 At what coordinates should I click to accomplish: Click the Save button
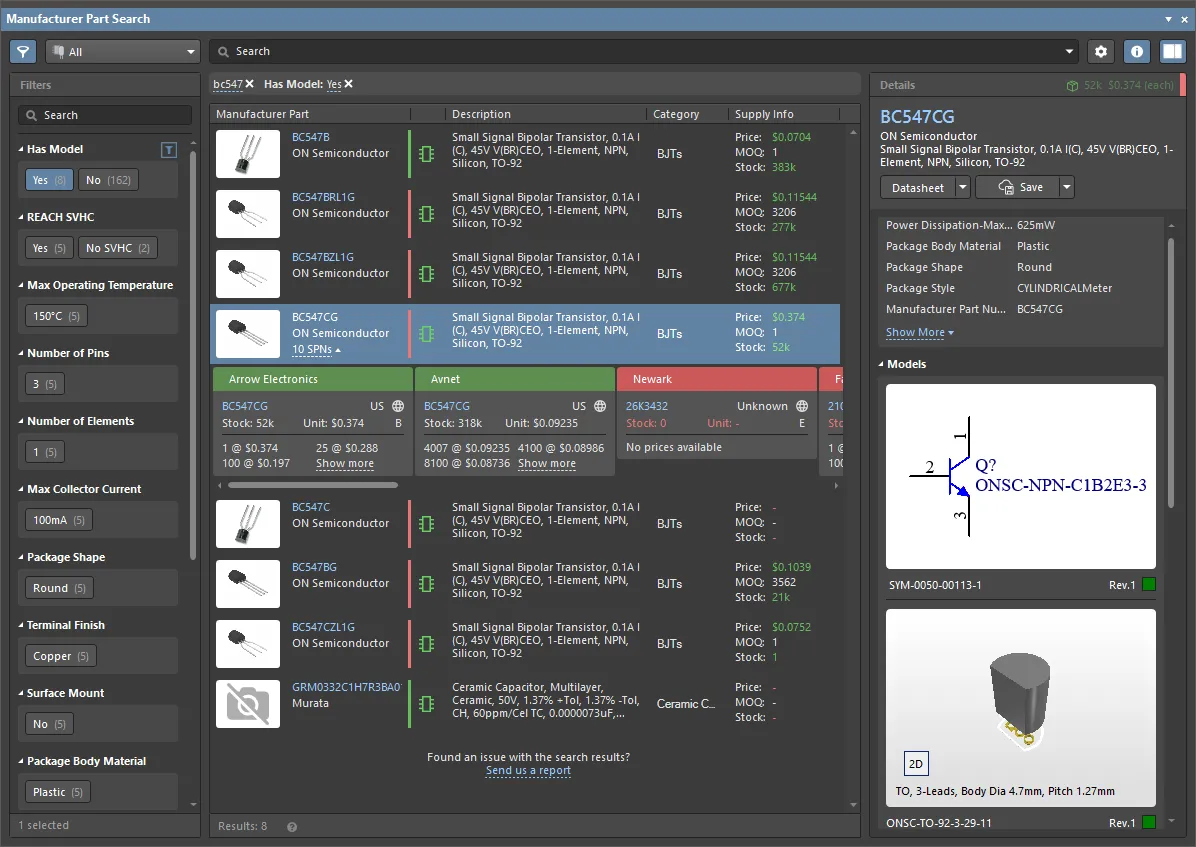click(1018, 188)
